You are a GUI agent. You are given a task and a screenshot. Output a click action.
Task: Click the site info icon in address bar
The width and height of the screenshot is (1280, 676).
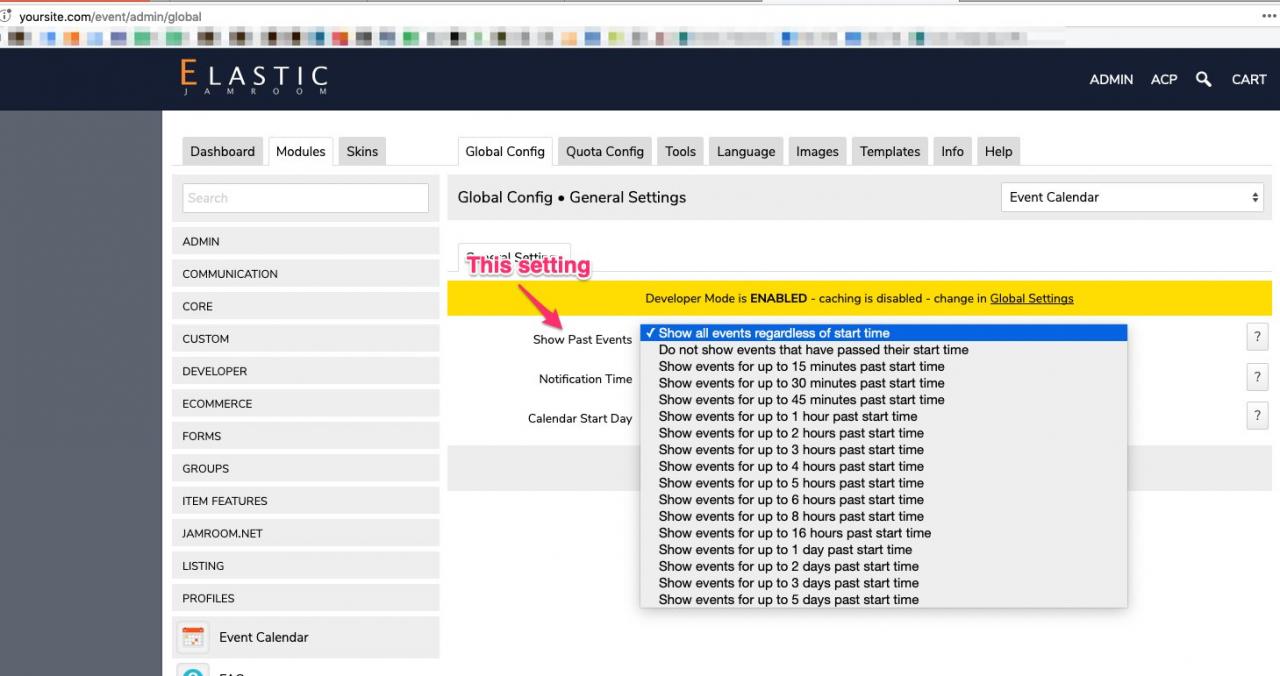8,16
